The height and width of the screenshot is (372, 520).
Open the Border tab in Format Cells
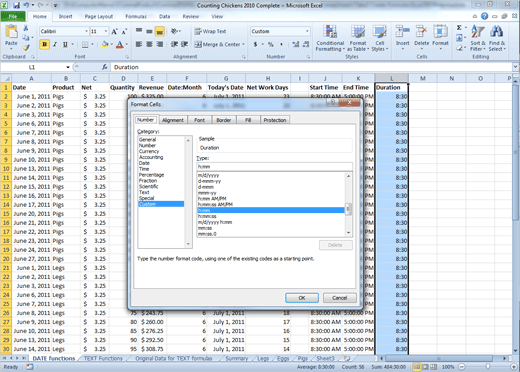[x=223, y=120]
